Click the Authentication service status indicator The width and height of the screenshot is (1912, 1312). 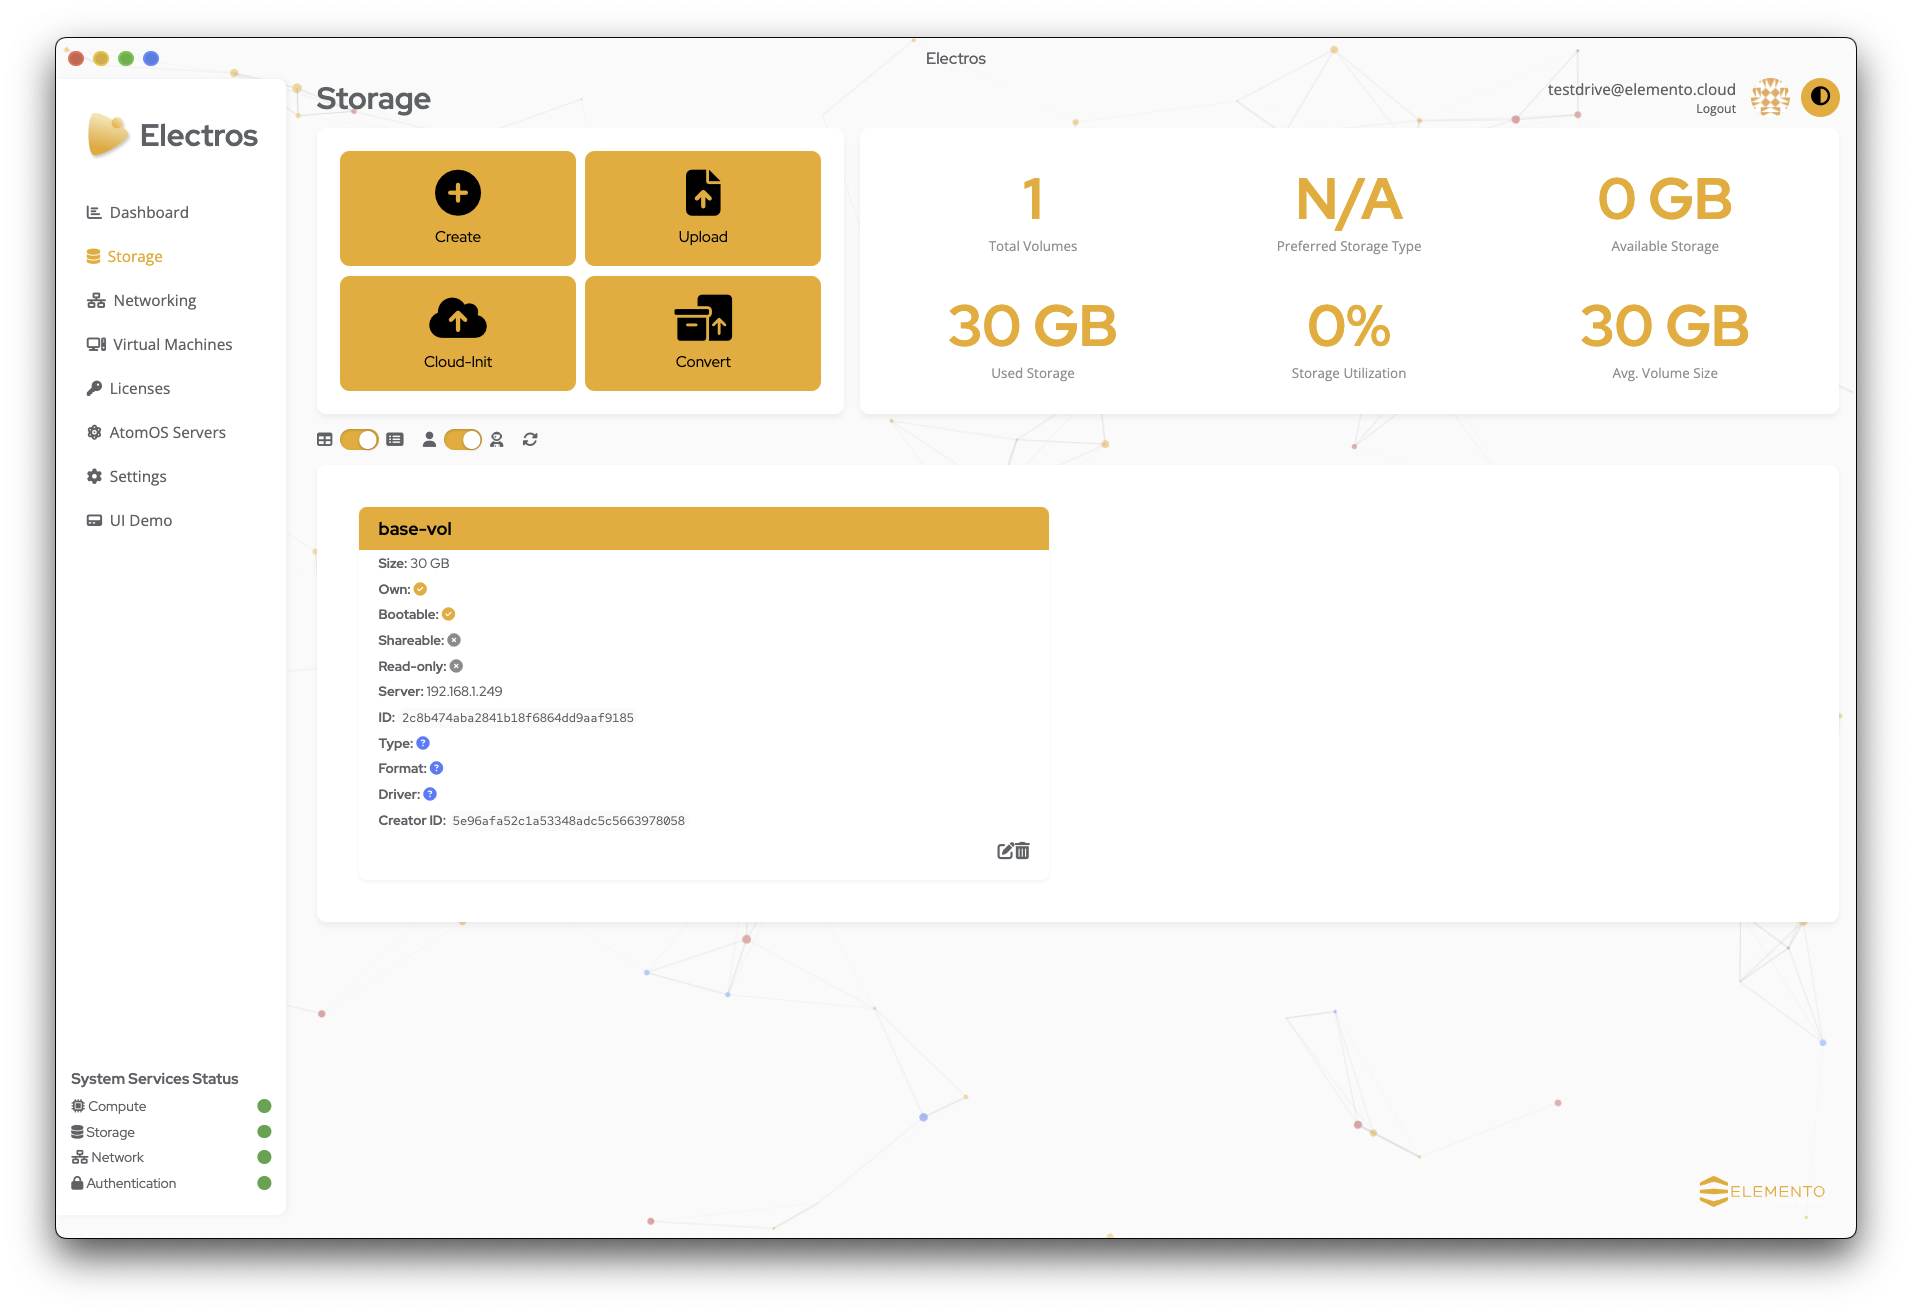[264, 1183]
